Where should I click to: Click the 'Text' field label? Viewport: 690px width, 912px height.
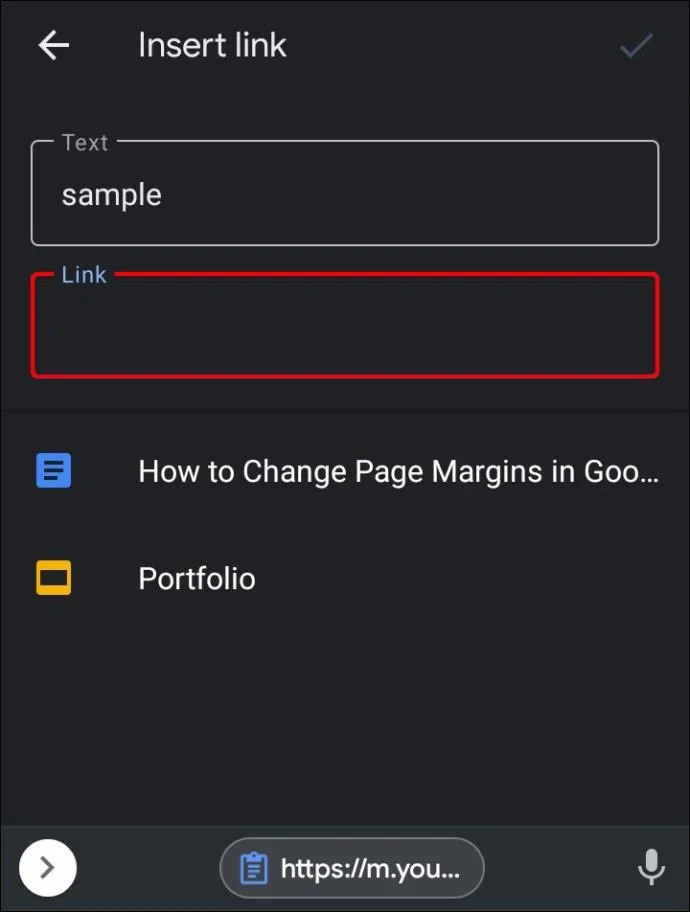[84, 142]
